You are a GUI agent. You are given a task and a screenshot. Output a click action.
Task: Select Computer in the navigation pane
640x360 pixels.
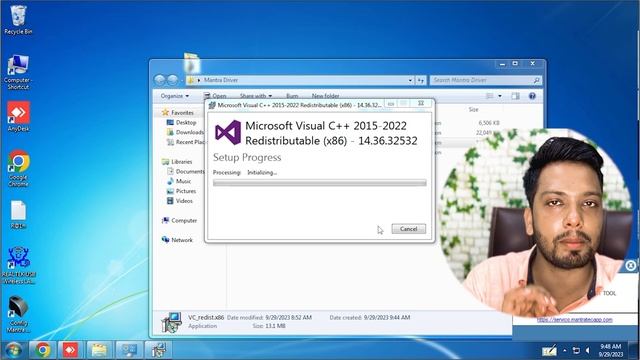coord(180,220)
